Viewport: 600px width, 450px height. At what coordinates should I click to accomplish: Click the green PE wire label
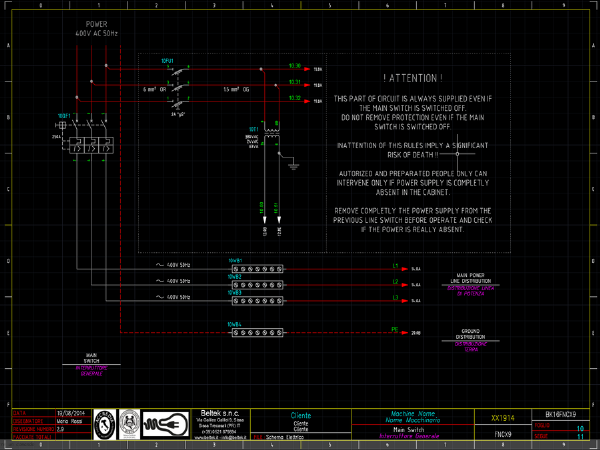(x=395, y=329)
